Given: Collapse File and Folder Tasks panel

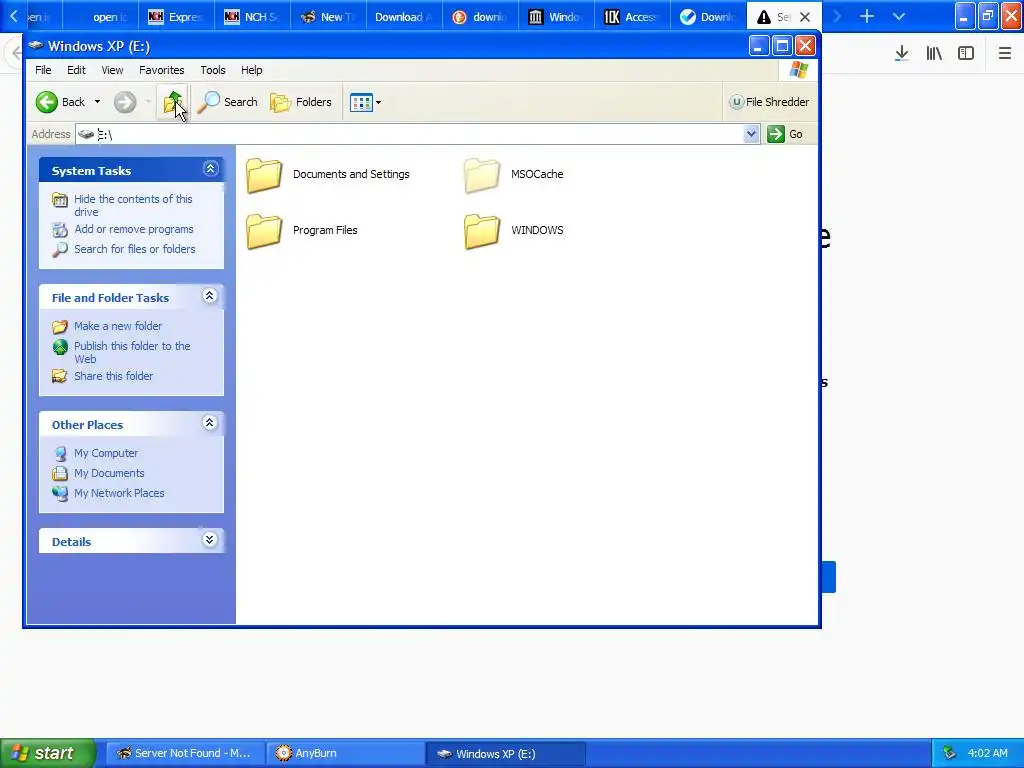Looking at the screenshot, I should click(210, 296).
